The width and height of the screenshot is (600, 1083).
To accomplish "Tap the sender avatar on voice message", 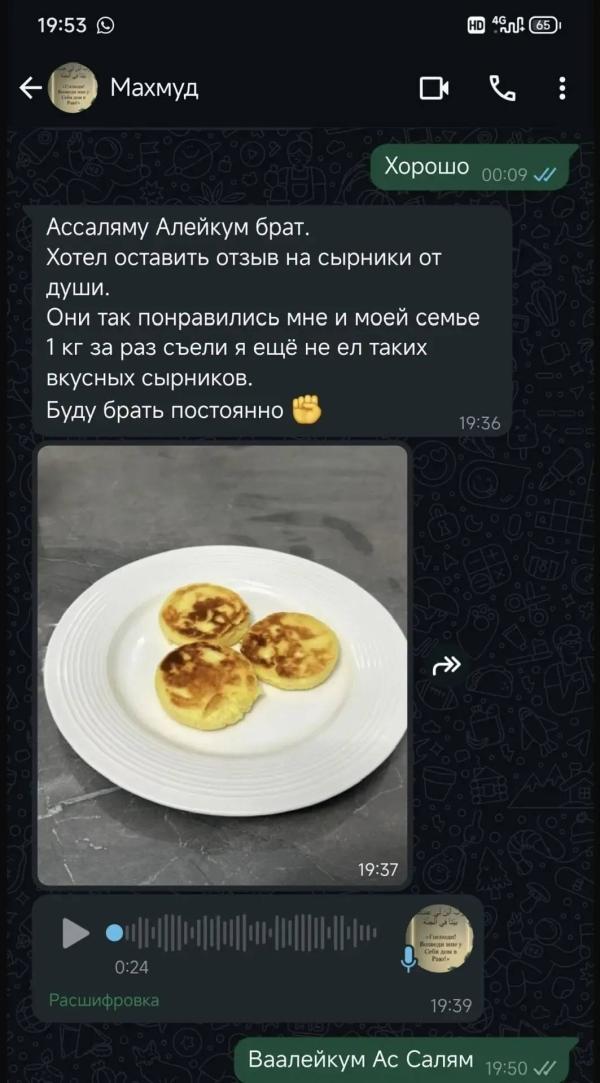I will 439,939.
